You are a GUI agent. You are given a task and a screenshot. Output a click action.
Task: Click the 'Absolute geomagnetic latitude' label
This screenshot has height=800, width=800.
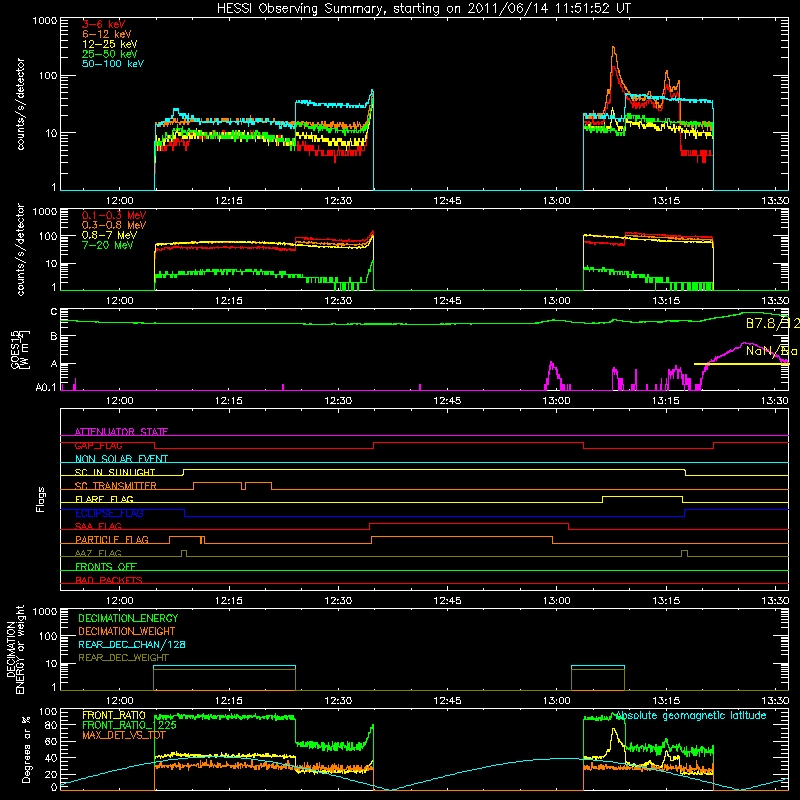coord(691,716)
